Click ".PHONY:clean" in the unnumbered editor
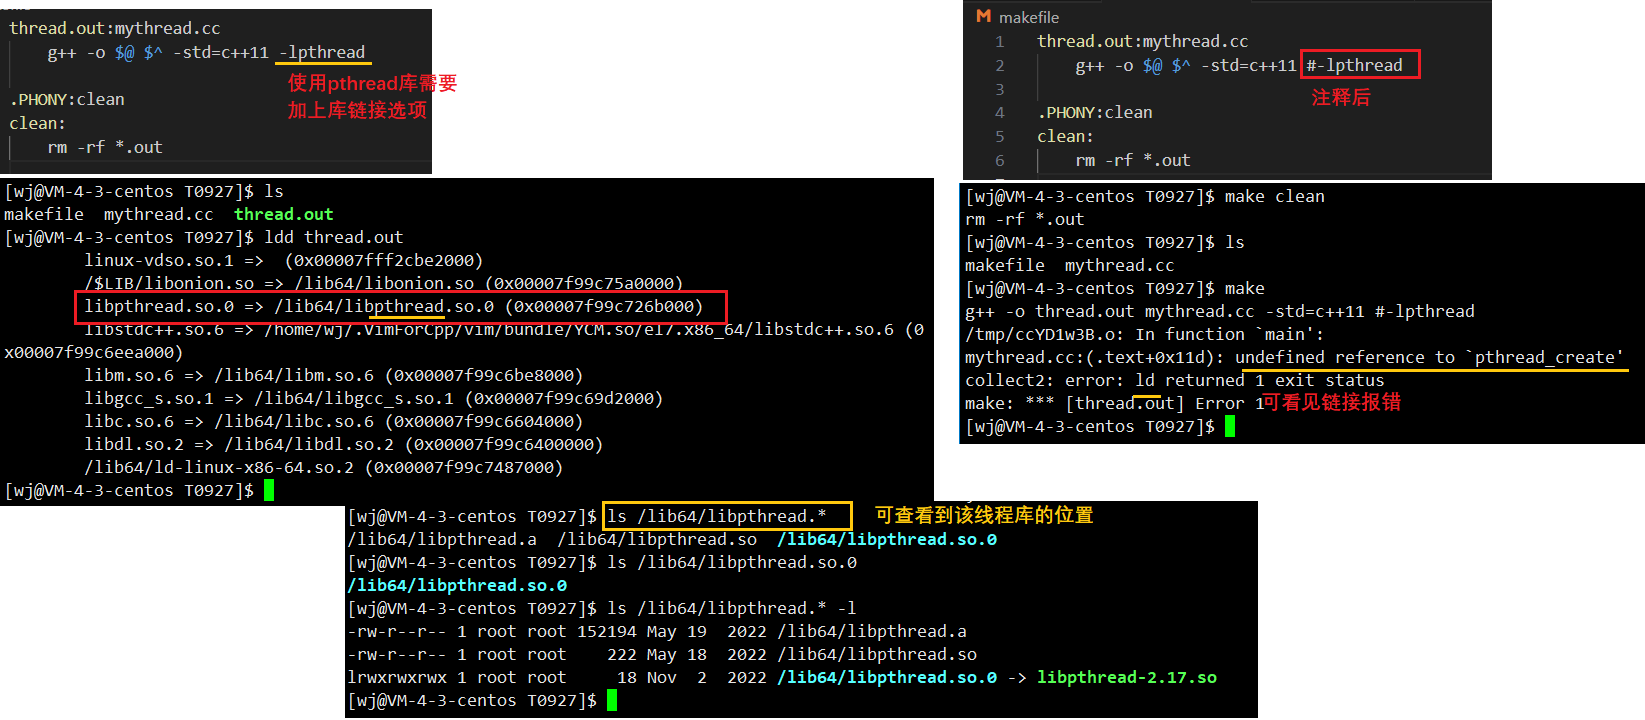Viewport: 1645px width, 720px height. tap(67, 99)
